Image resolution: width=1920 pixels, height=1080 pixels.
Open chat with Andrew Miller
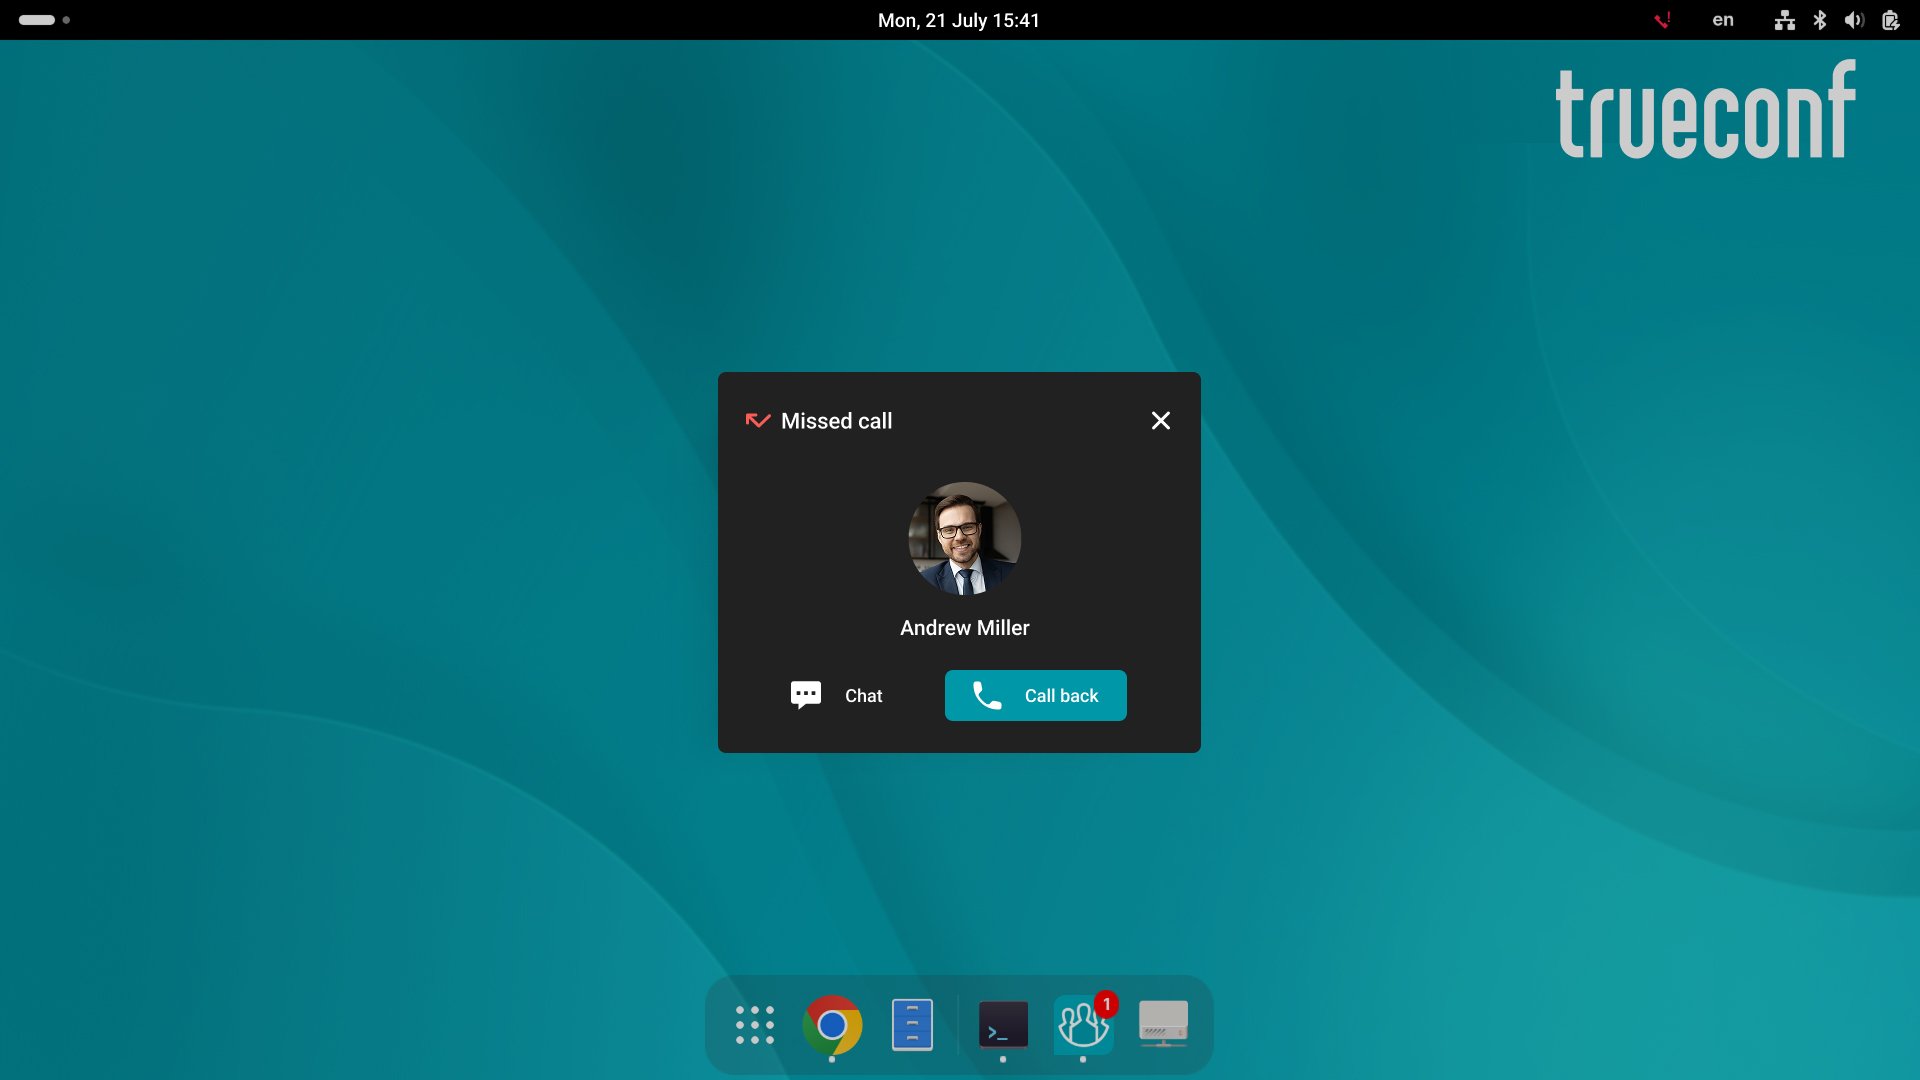tap(836, 695)
